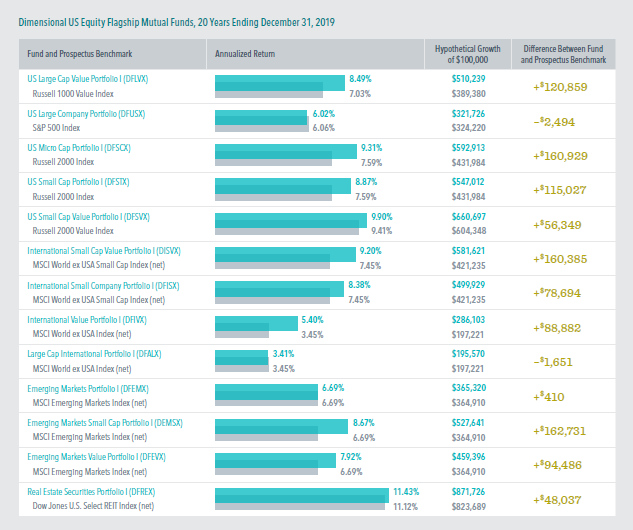Click the $389,380 benchmark growth value
This screenshot has height=530, width=633.
tap(469, 94)
